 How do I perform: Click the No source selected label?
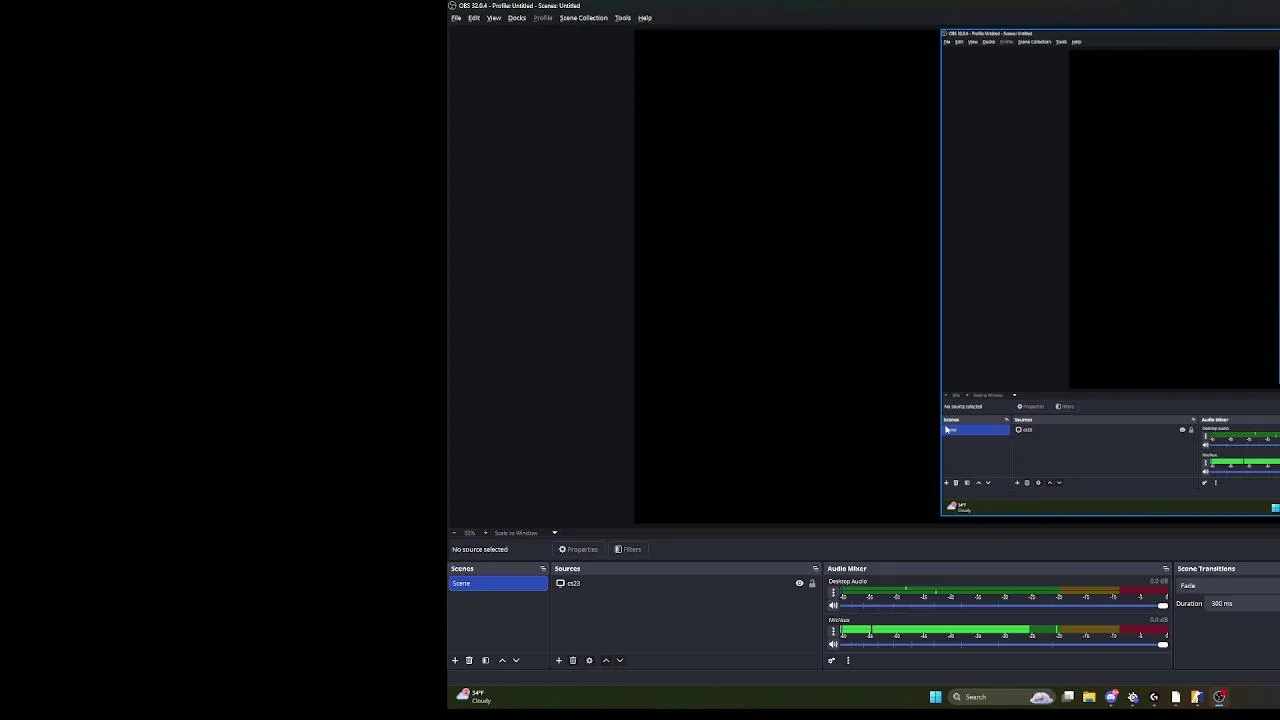(480, 549)
